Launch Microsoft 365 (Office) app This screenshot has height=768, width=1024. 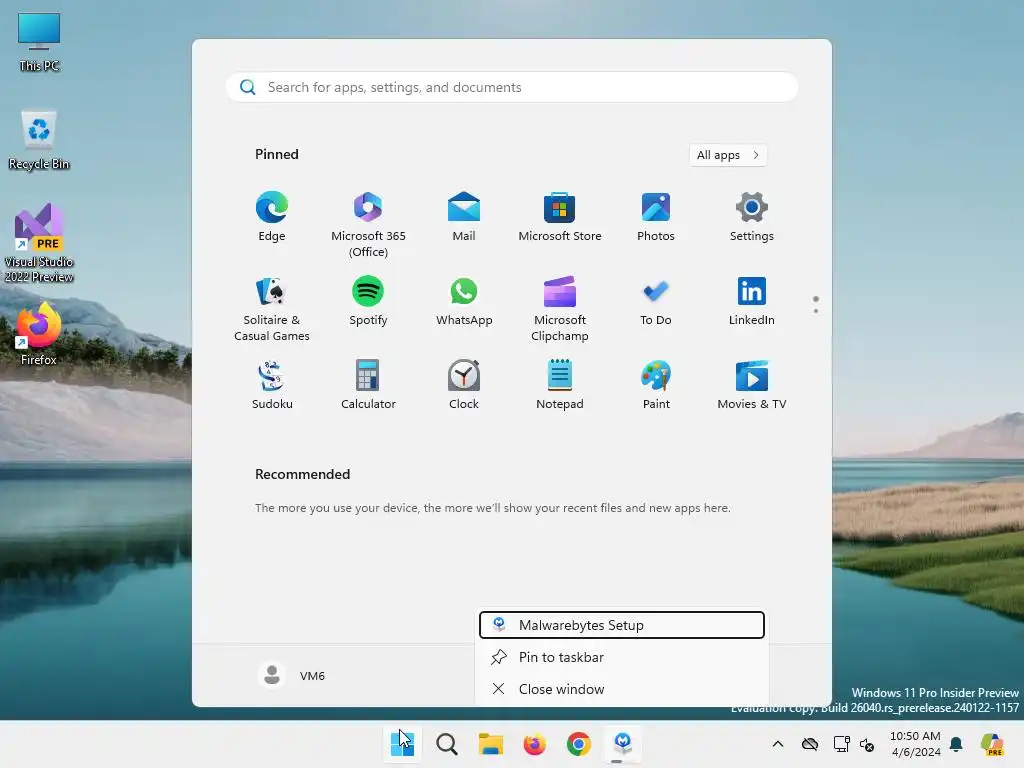coord(368,224)
